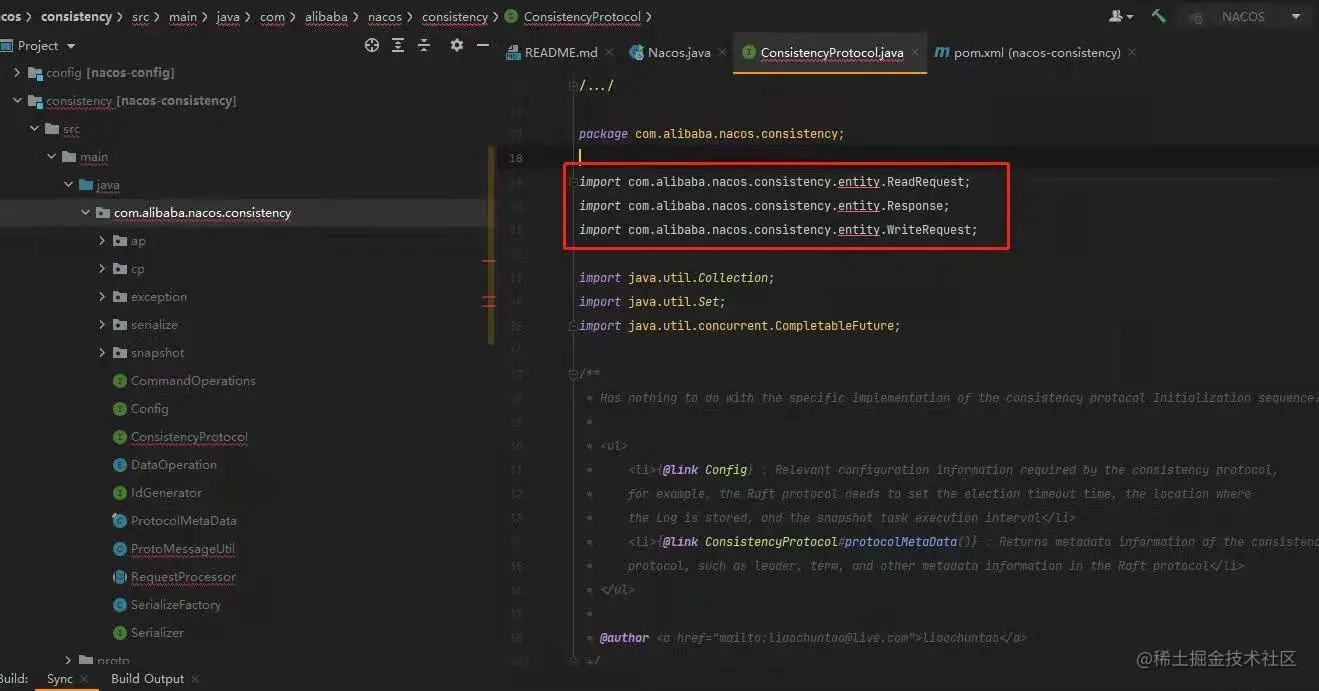The image size is (1319, 691).
Task: Open the user account icon dropdown
Action: coord(1121,16)
